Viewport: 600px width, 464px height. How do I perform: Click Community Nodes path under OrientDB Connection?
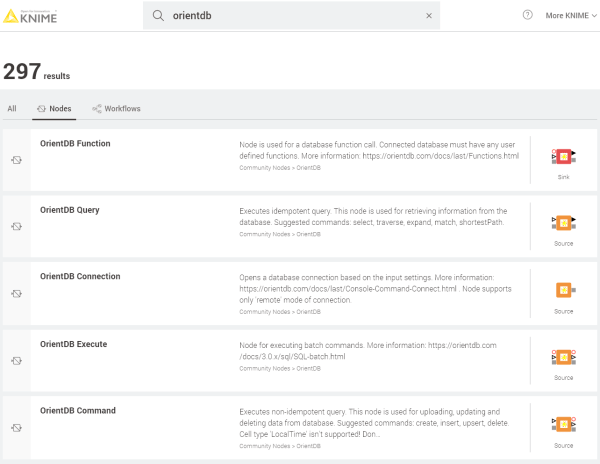click(x=280, y=312)
